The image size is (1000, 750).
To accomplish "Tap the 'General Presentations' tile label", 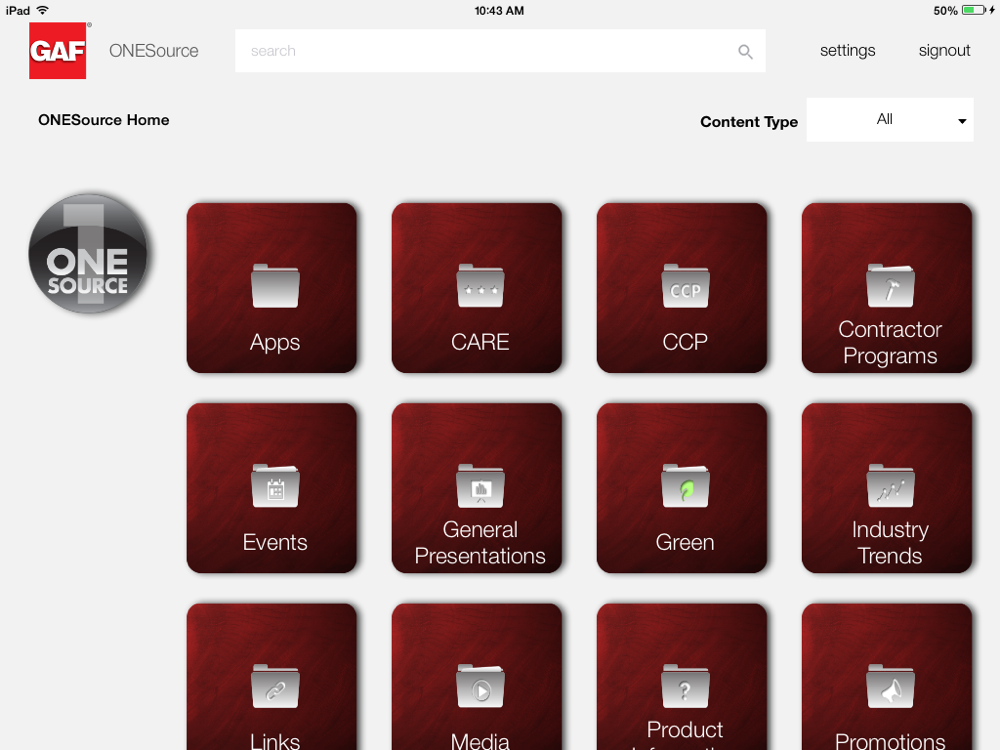I will (x=480, y=543).
